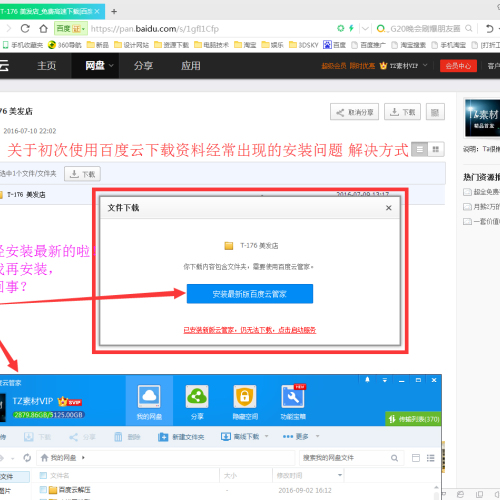Switch to the 应用 navigation tab
The height and width of the screenshot is (500, 500).
coord(191,65)
